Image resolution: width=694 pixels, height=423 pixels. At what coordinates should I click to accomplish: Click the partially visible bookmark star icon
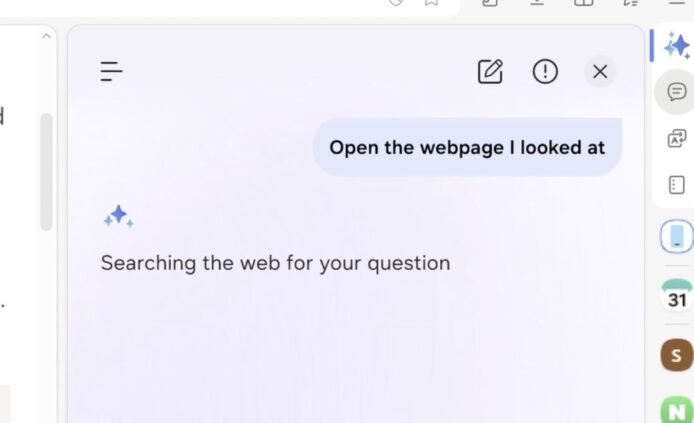431,3
